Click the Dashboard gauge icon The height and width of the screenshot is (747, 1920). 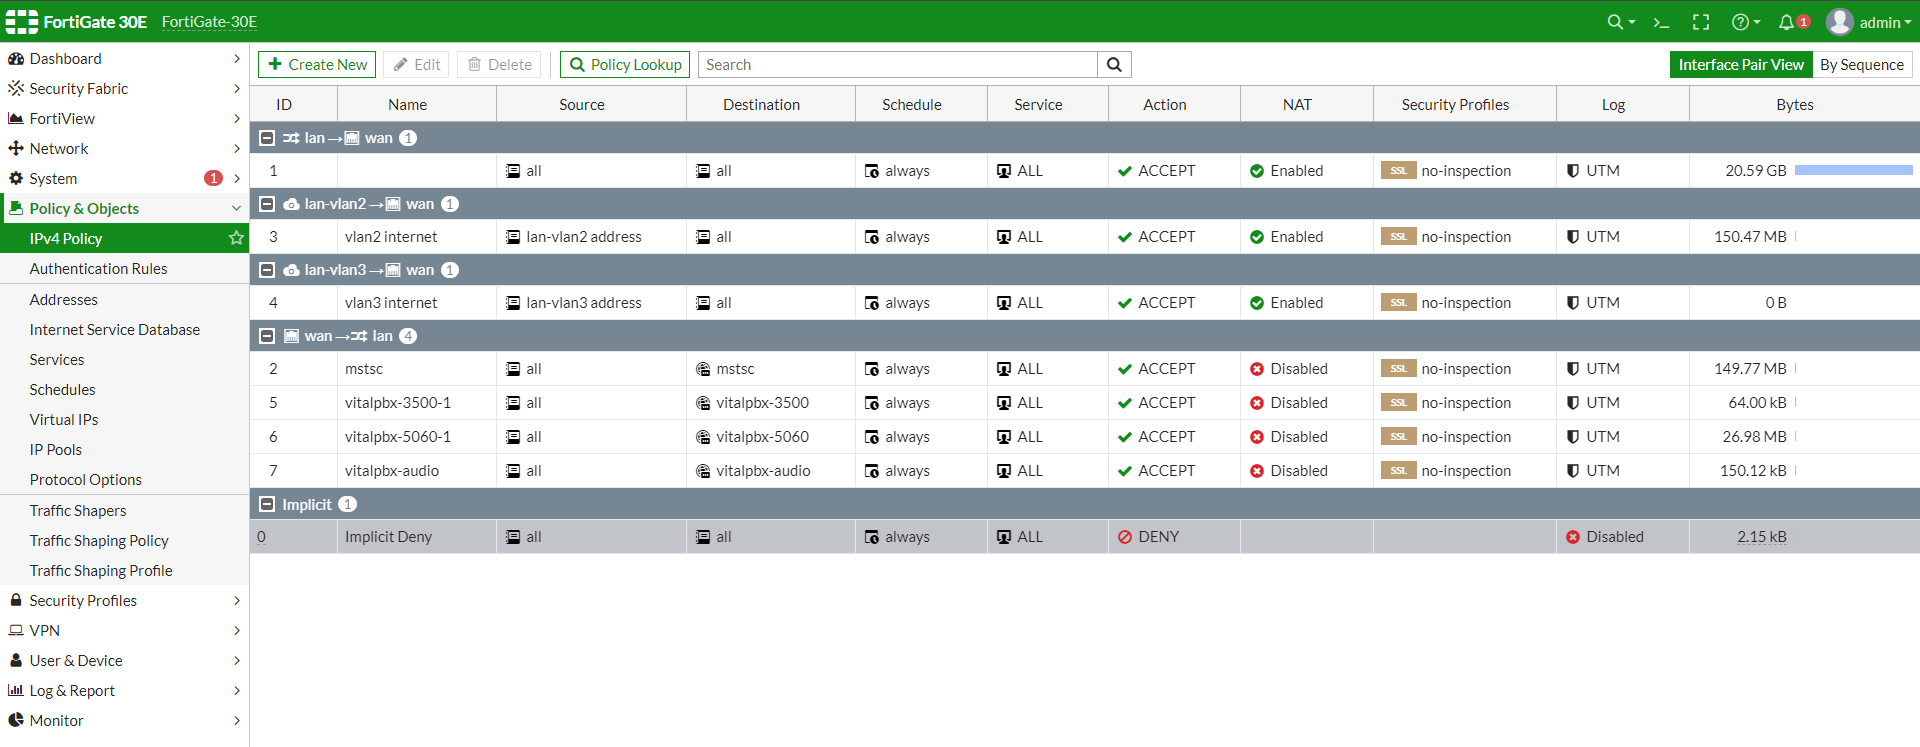coord(16,59)
